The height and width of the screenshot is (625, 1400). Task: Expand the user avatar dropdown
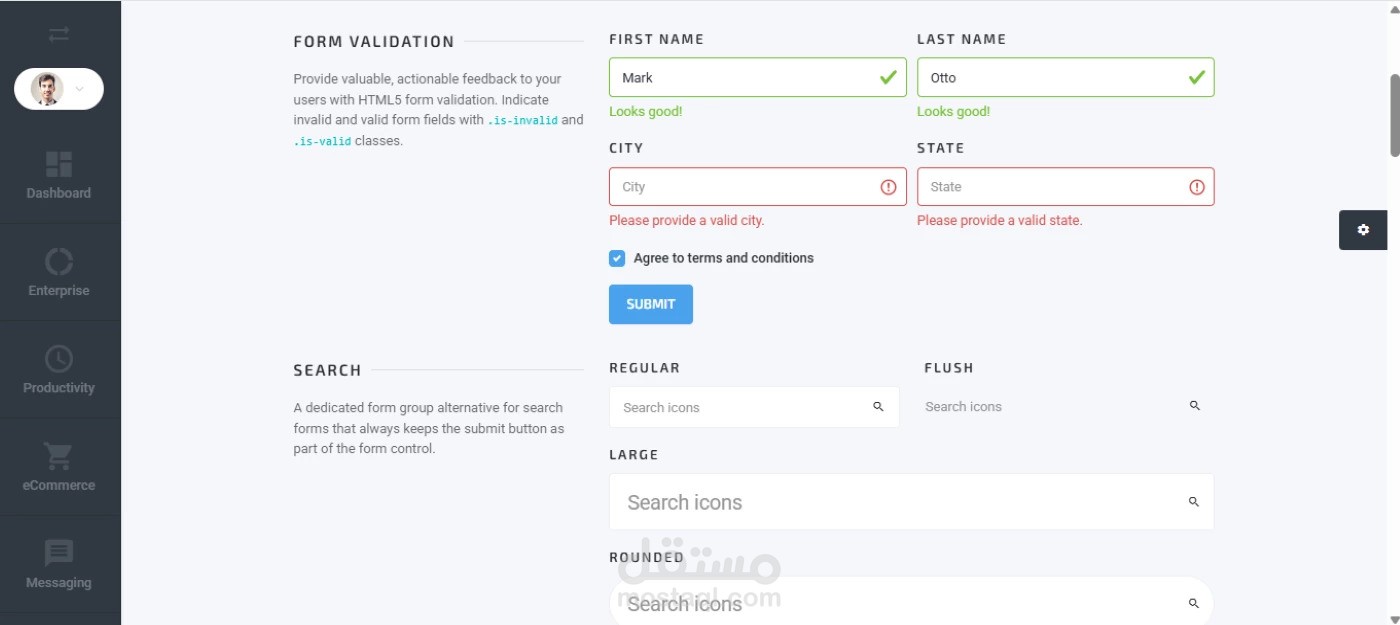(x=79, y=89)
